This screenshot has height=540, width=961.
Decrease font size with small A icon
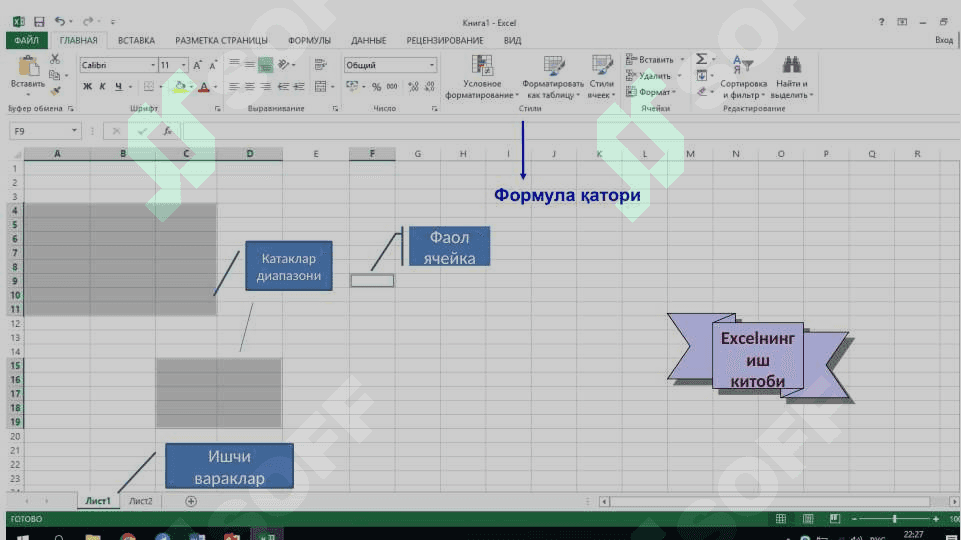pyautogui.click(x=213, y=65)
